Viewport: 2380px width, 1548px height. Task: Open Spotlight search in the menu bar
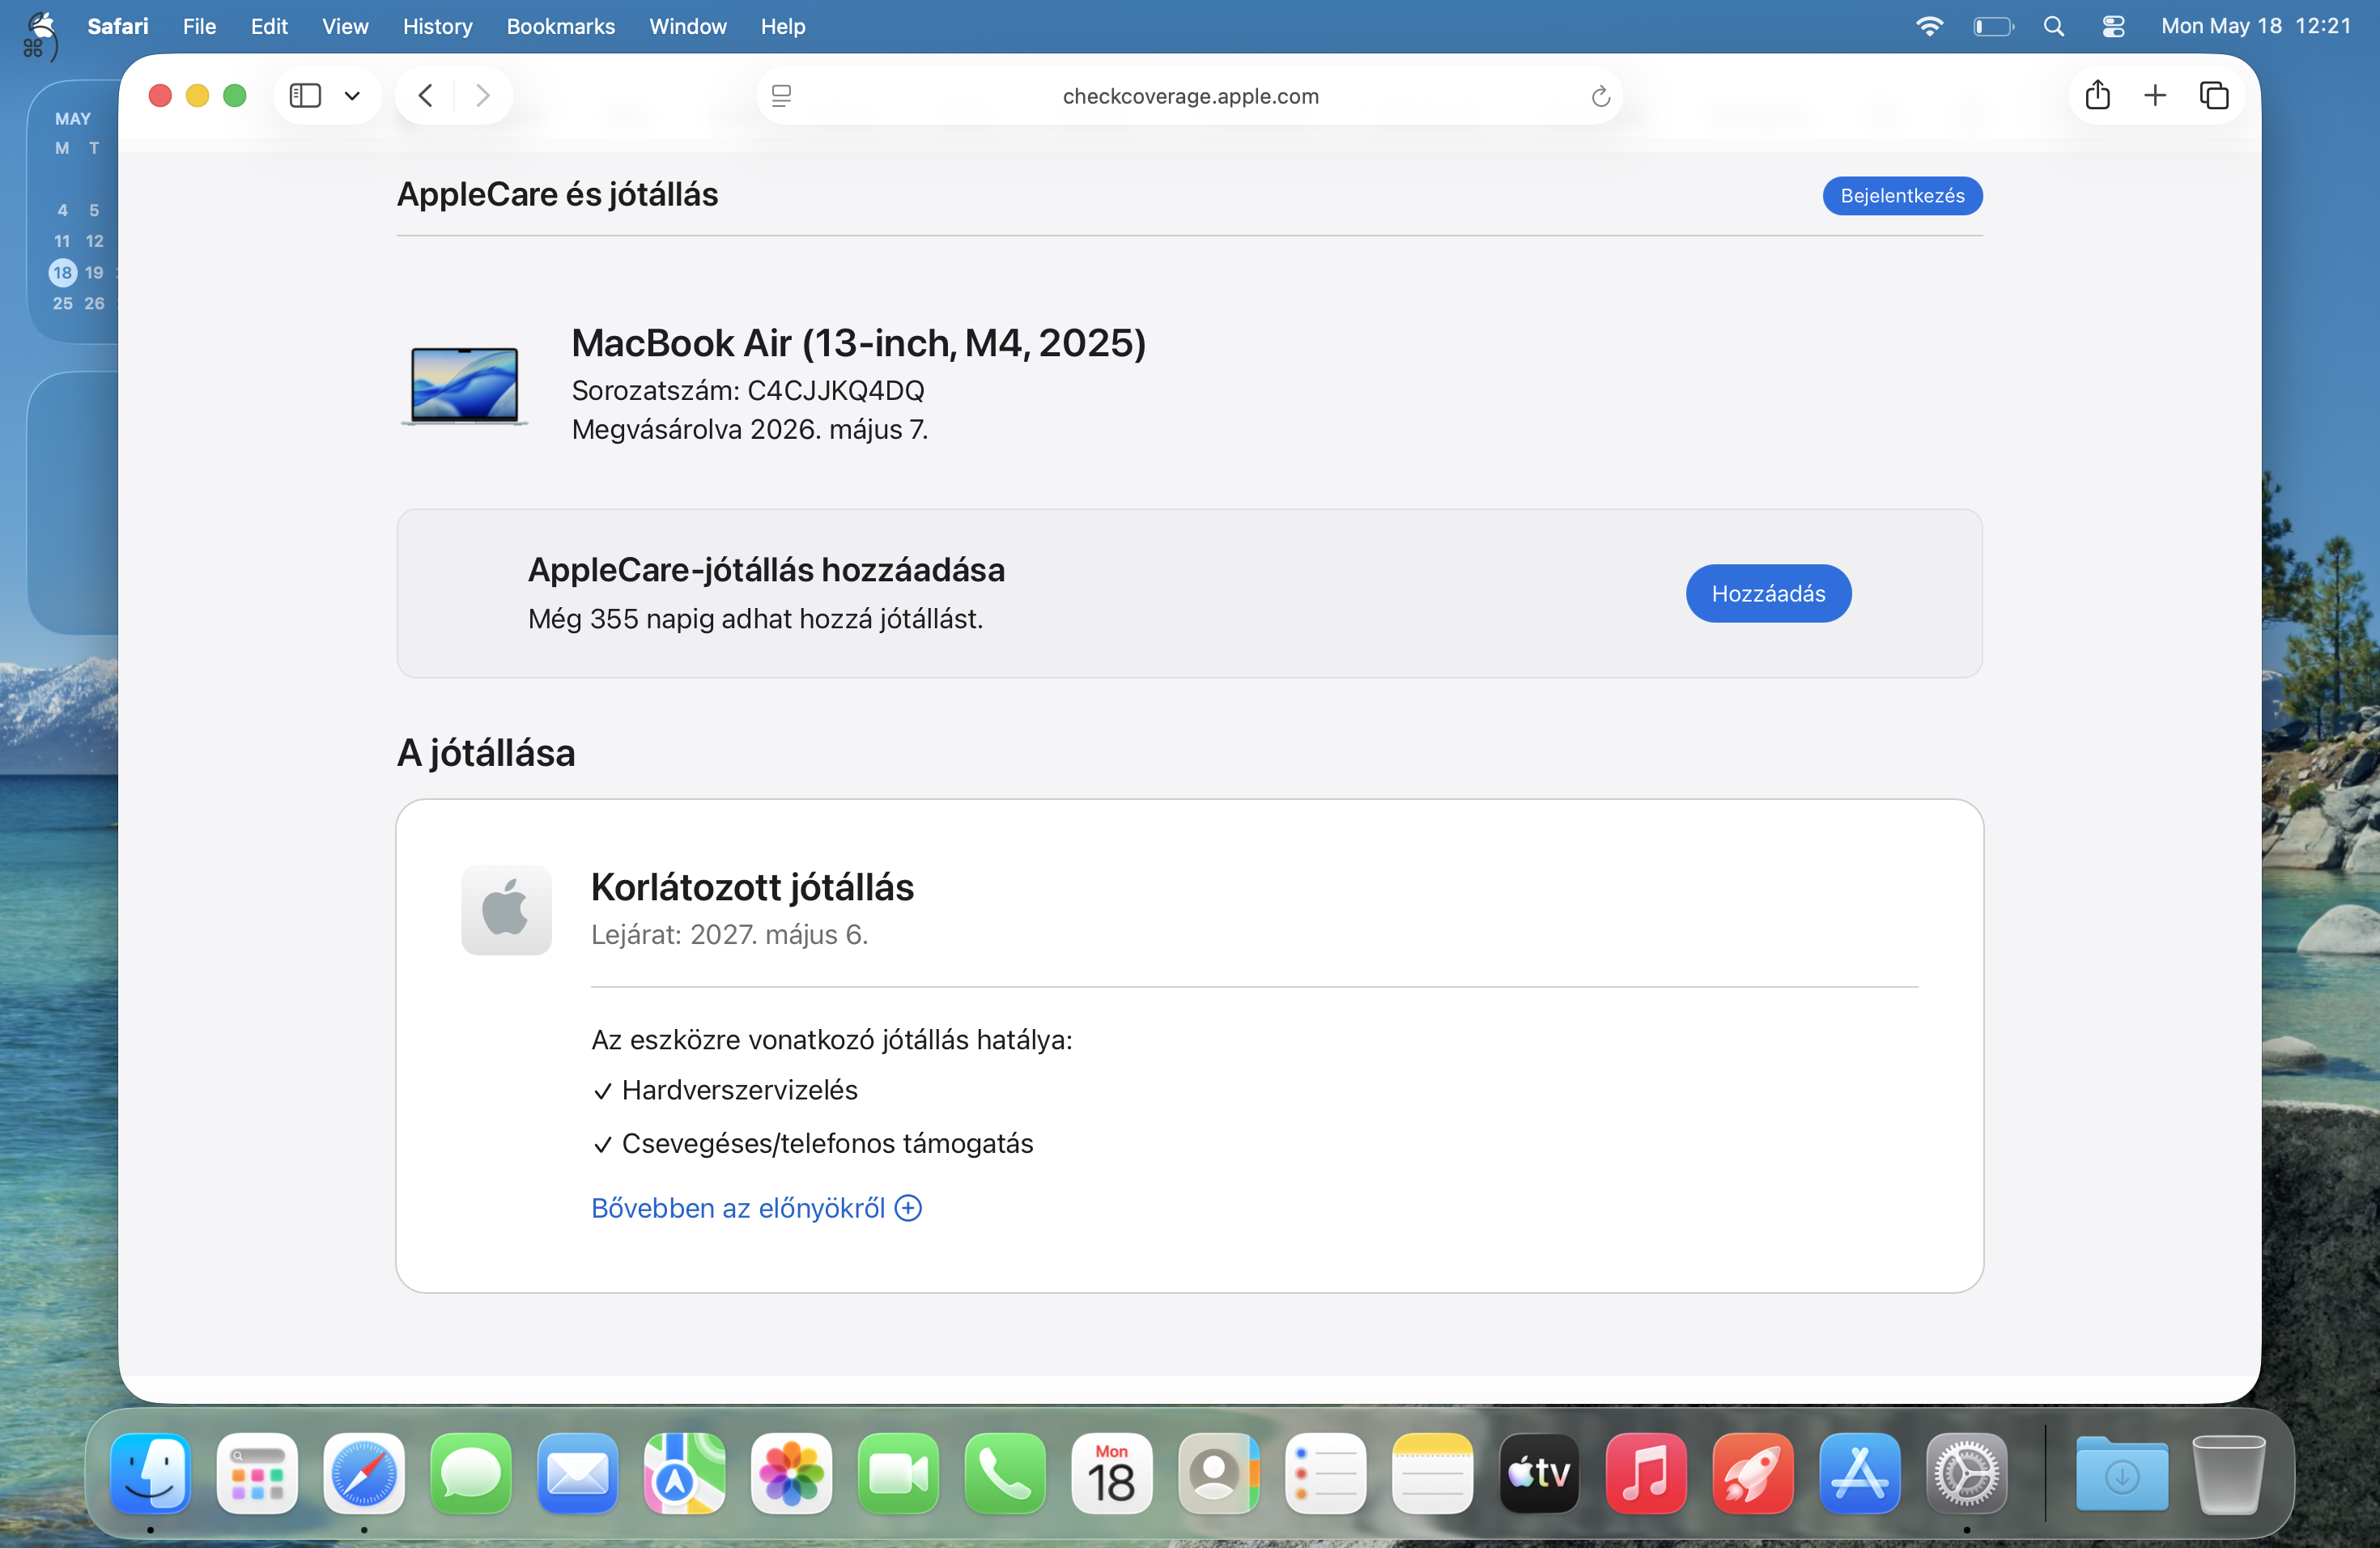point(2054,26)
